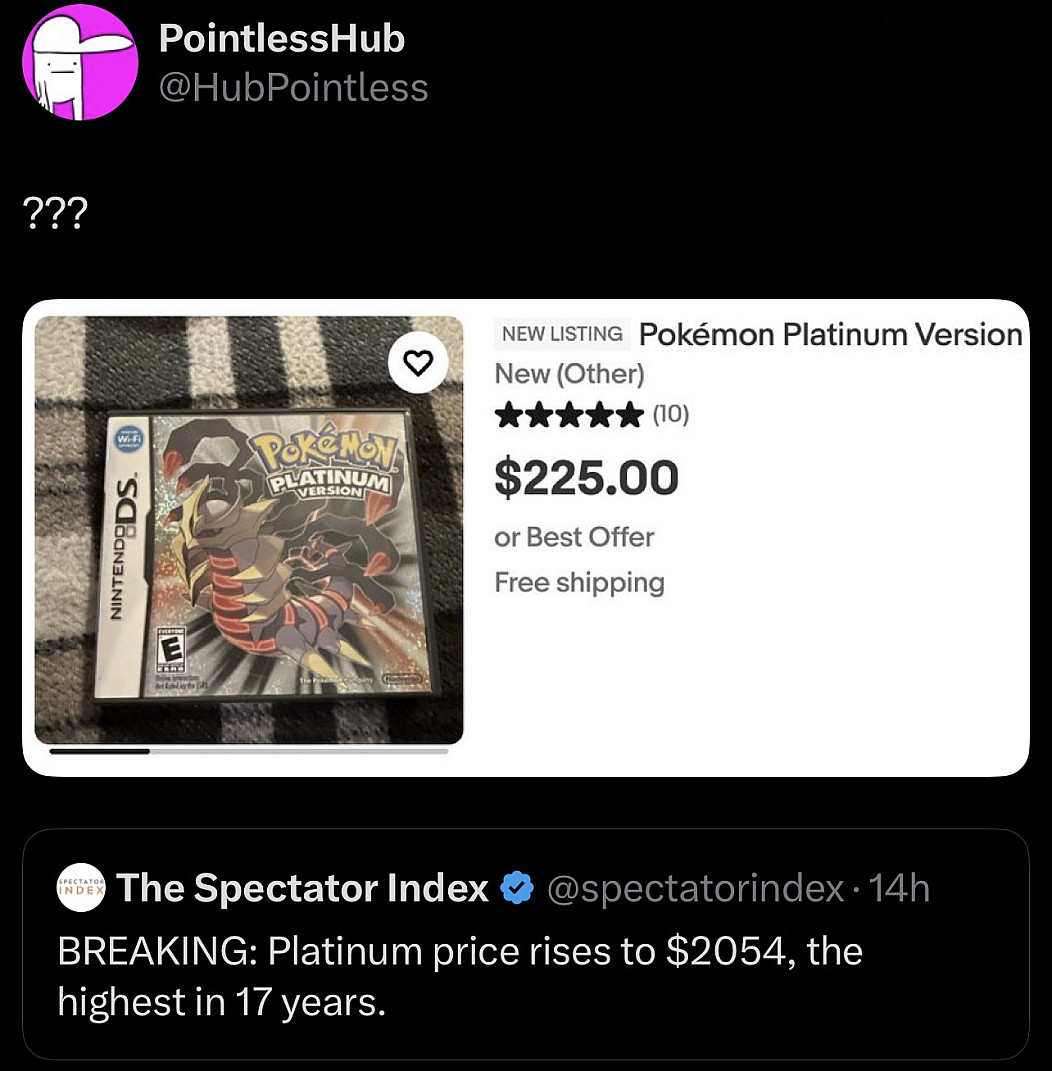Screen dimensions: 1052x1071
Task: Open the Pokémon Platinum Version title
Action: (831, 335)
